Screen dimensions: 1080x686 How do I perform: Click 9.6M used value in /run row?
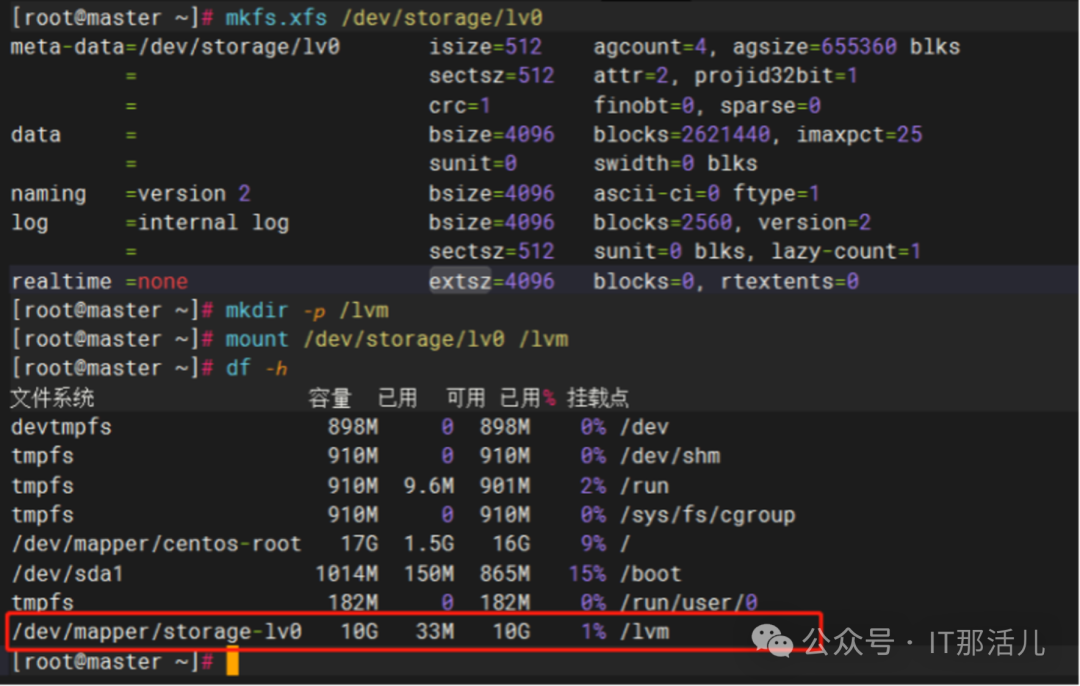(x=428, y=486)
